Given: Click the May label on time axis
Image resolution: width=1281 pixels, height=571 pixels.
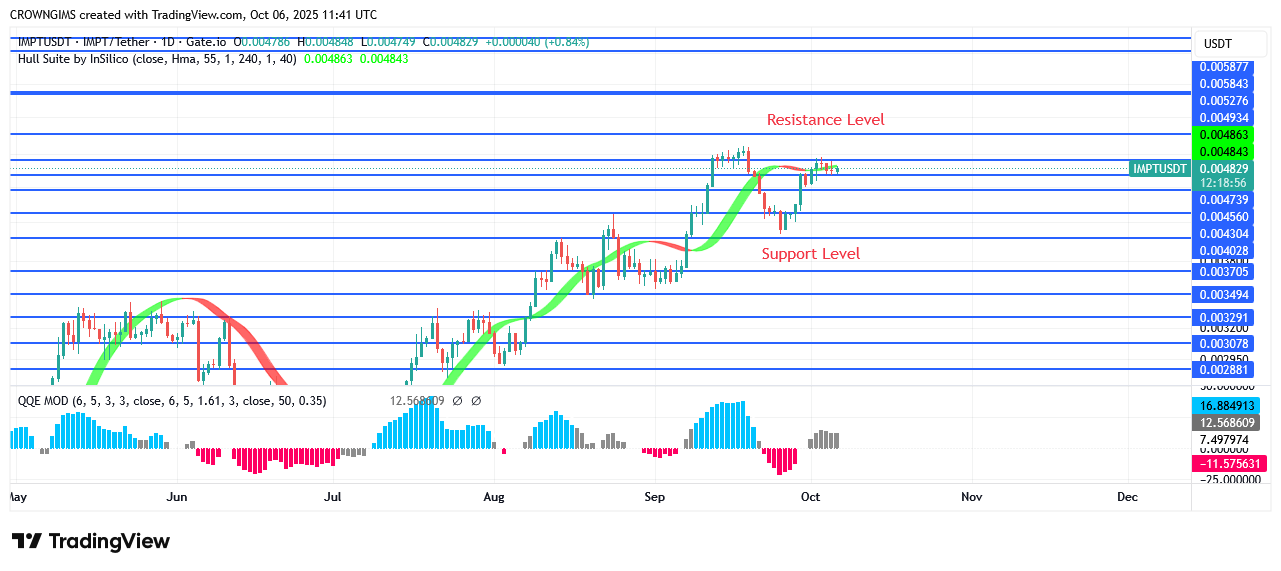Looking at the screenshot, I should pos(18,496).
